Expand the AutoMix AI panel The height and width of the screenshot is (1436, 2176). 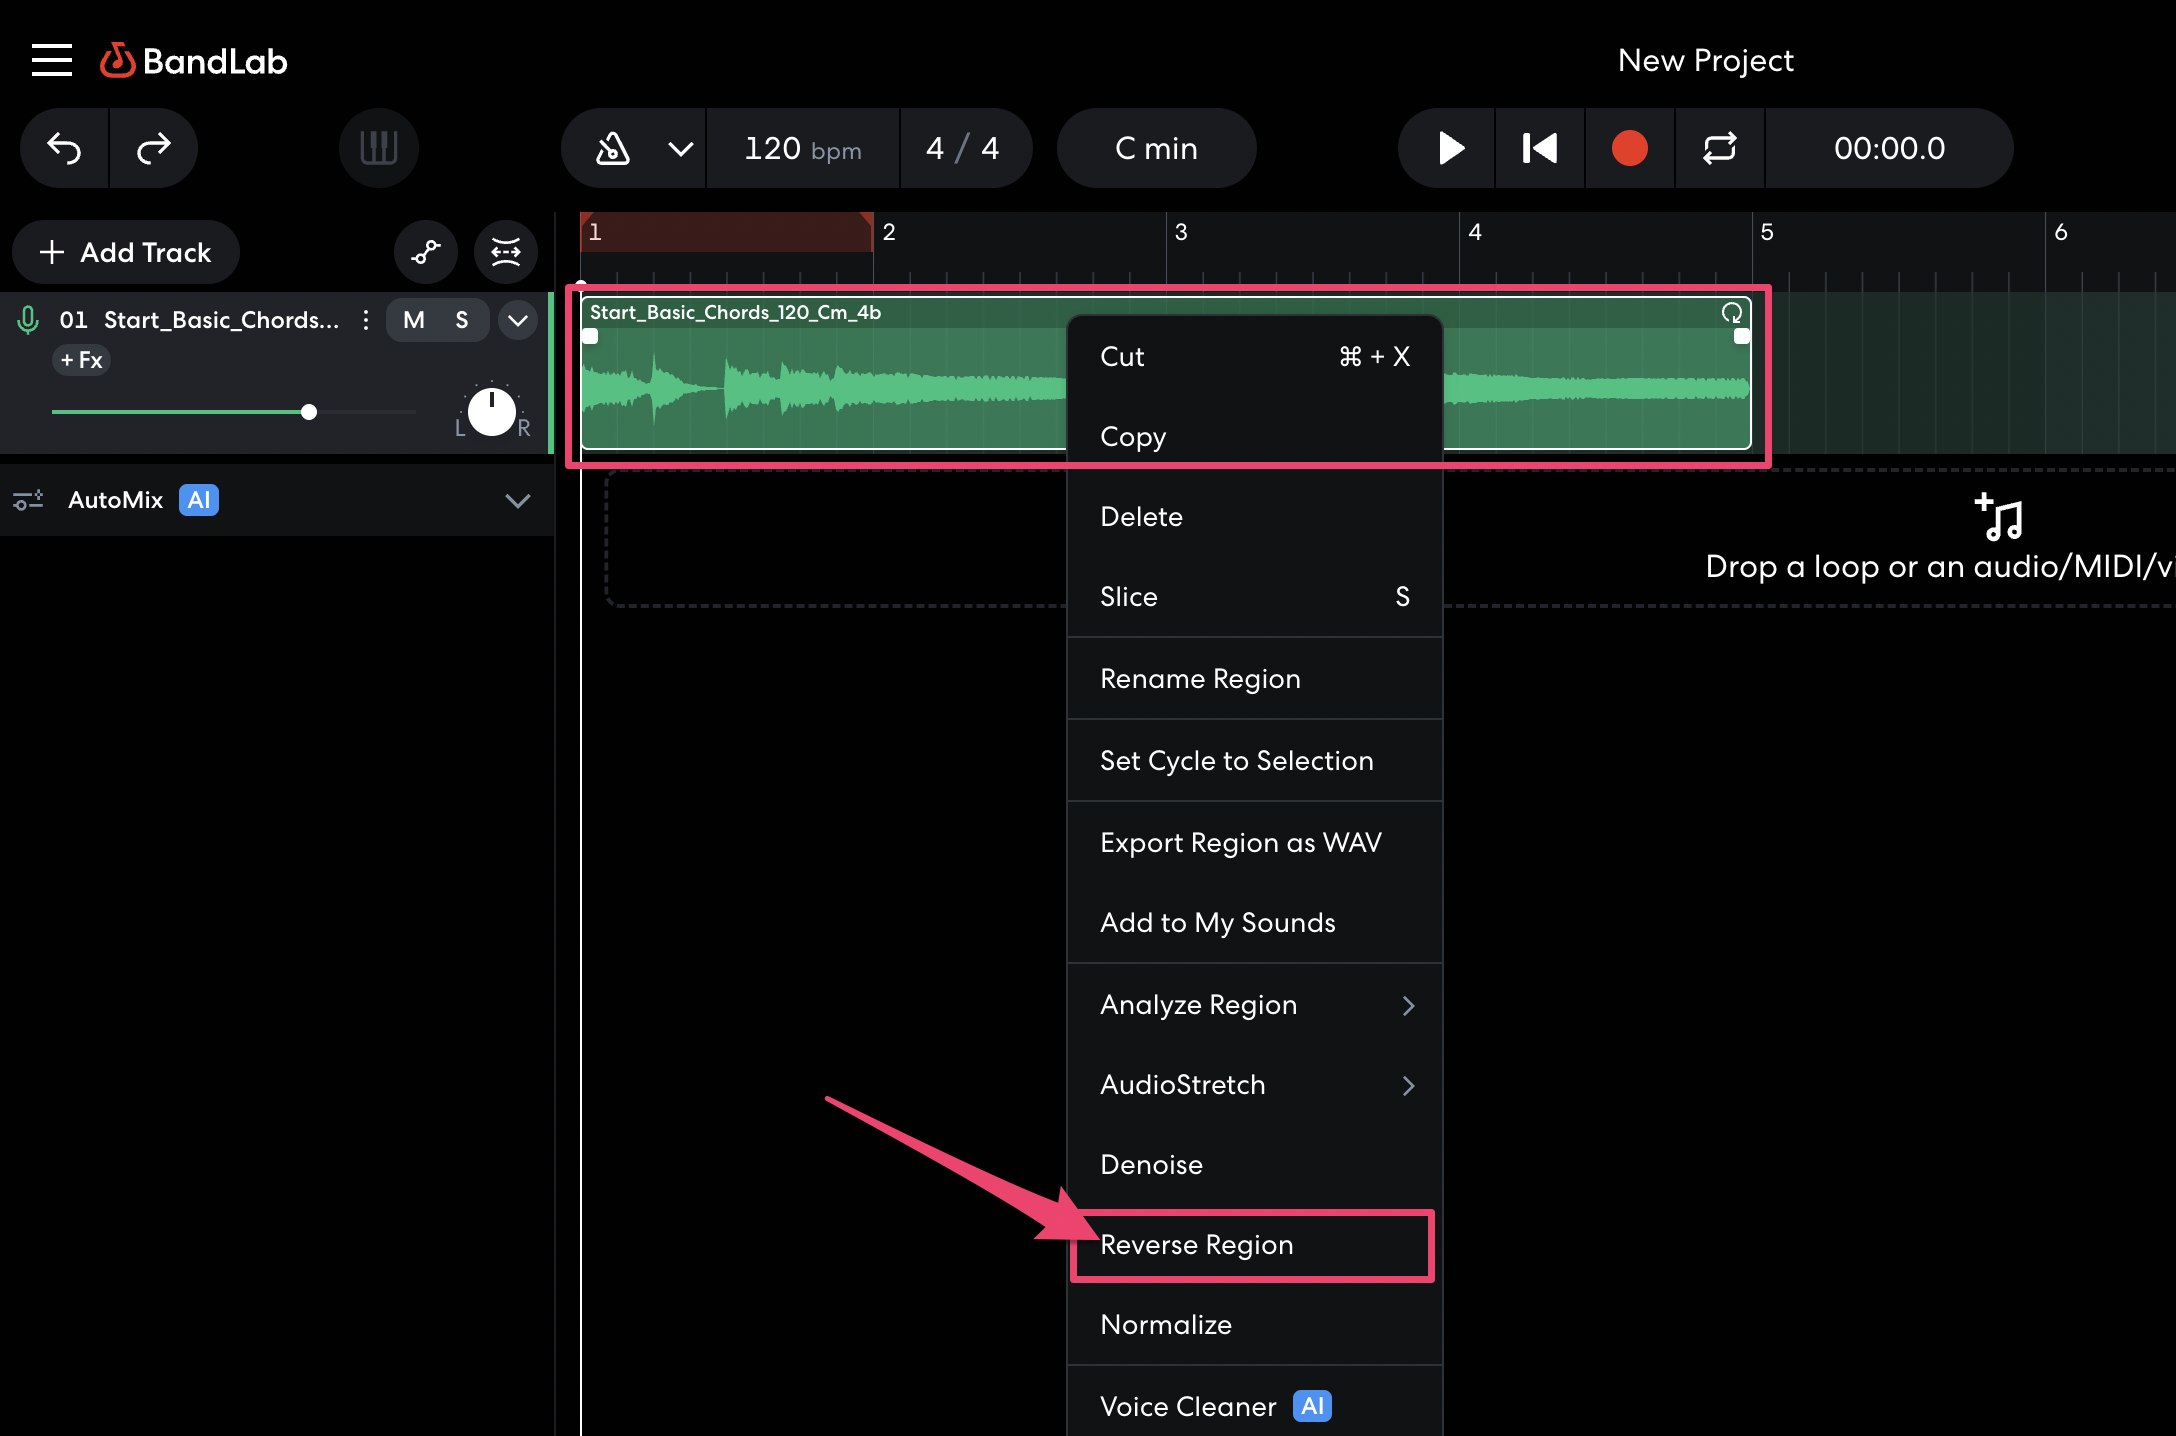(517, 500)
